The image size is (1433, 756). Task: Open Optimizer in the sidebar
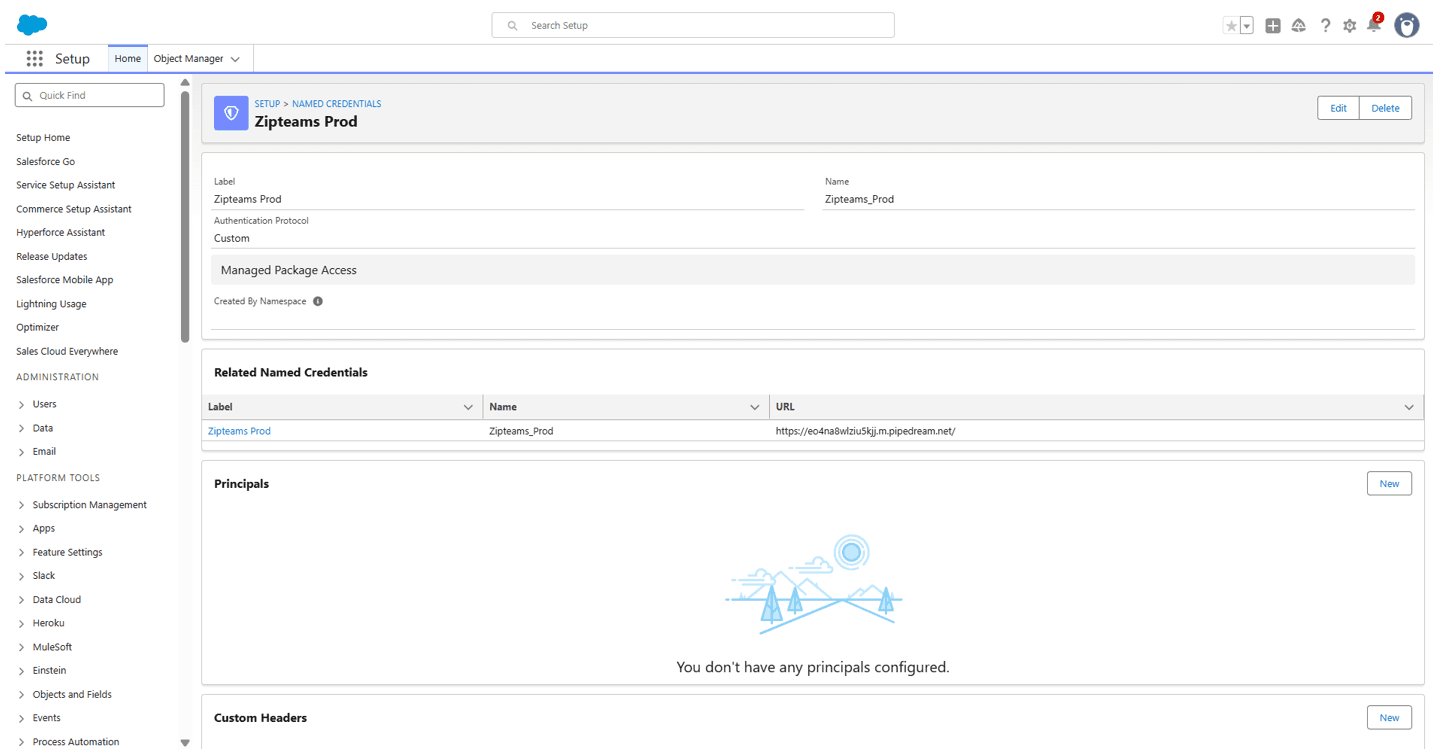[38, 328]
